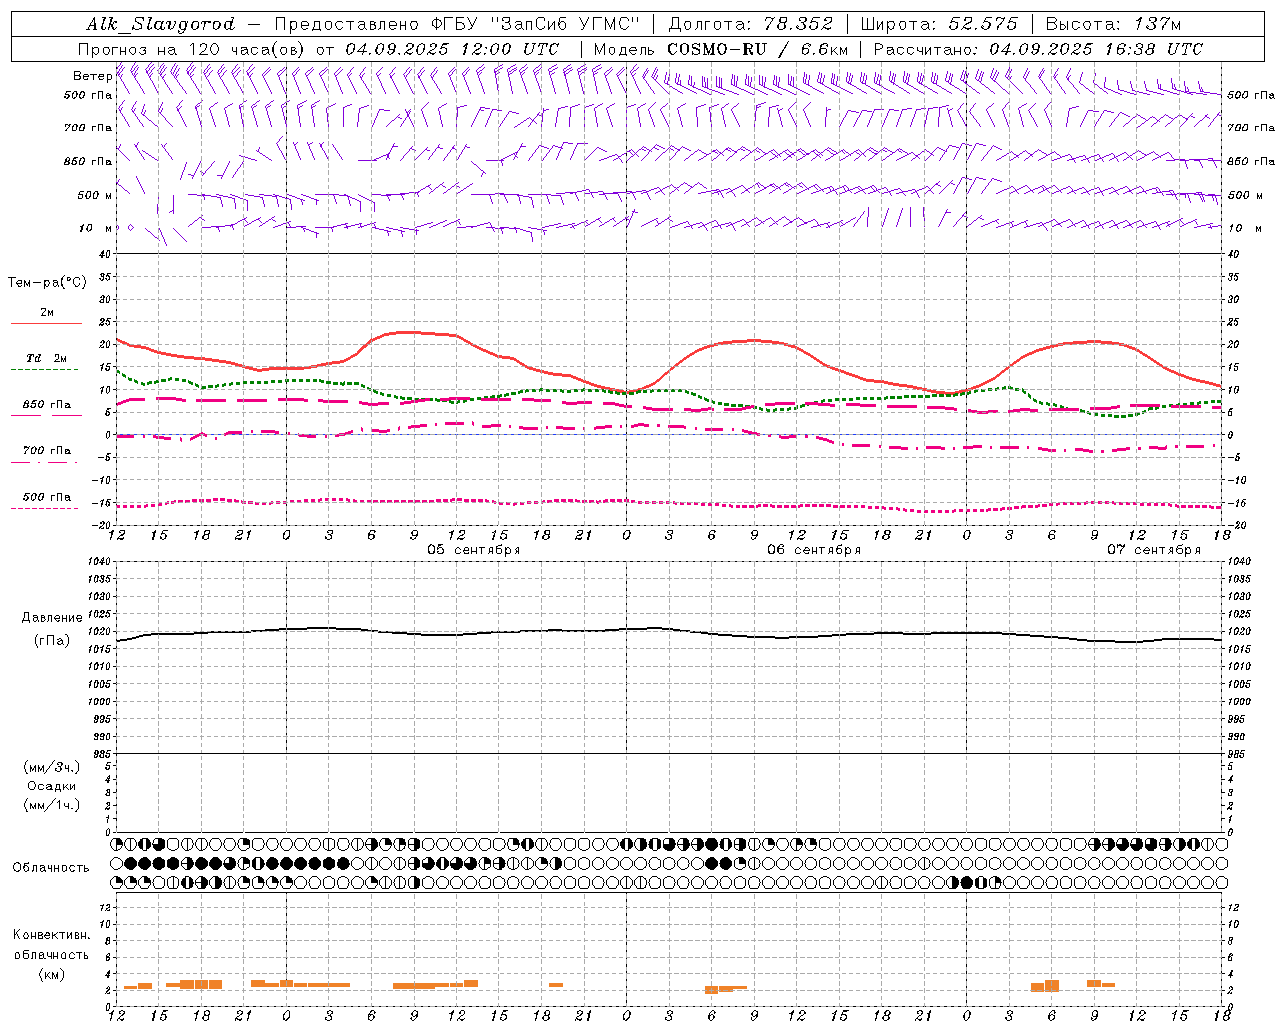The image size is (1280, 1024).
Task: Click the '500 гПа' temperature legend label
Action: coord(47,497)
